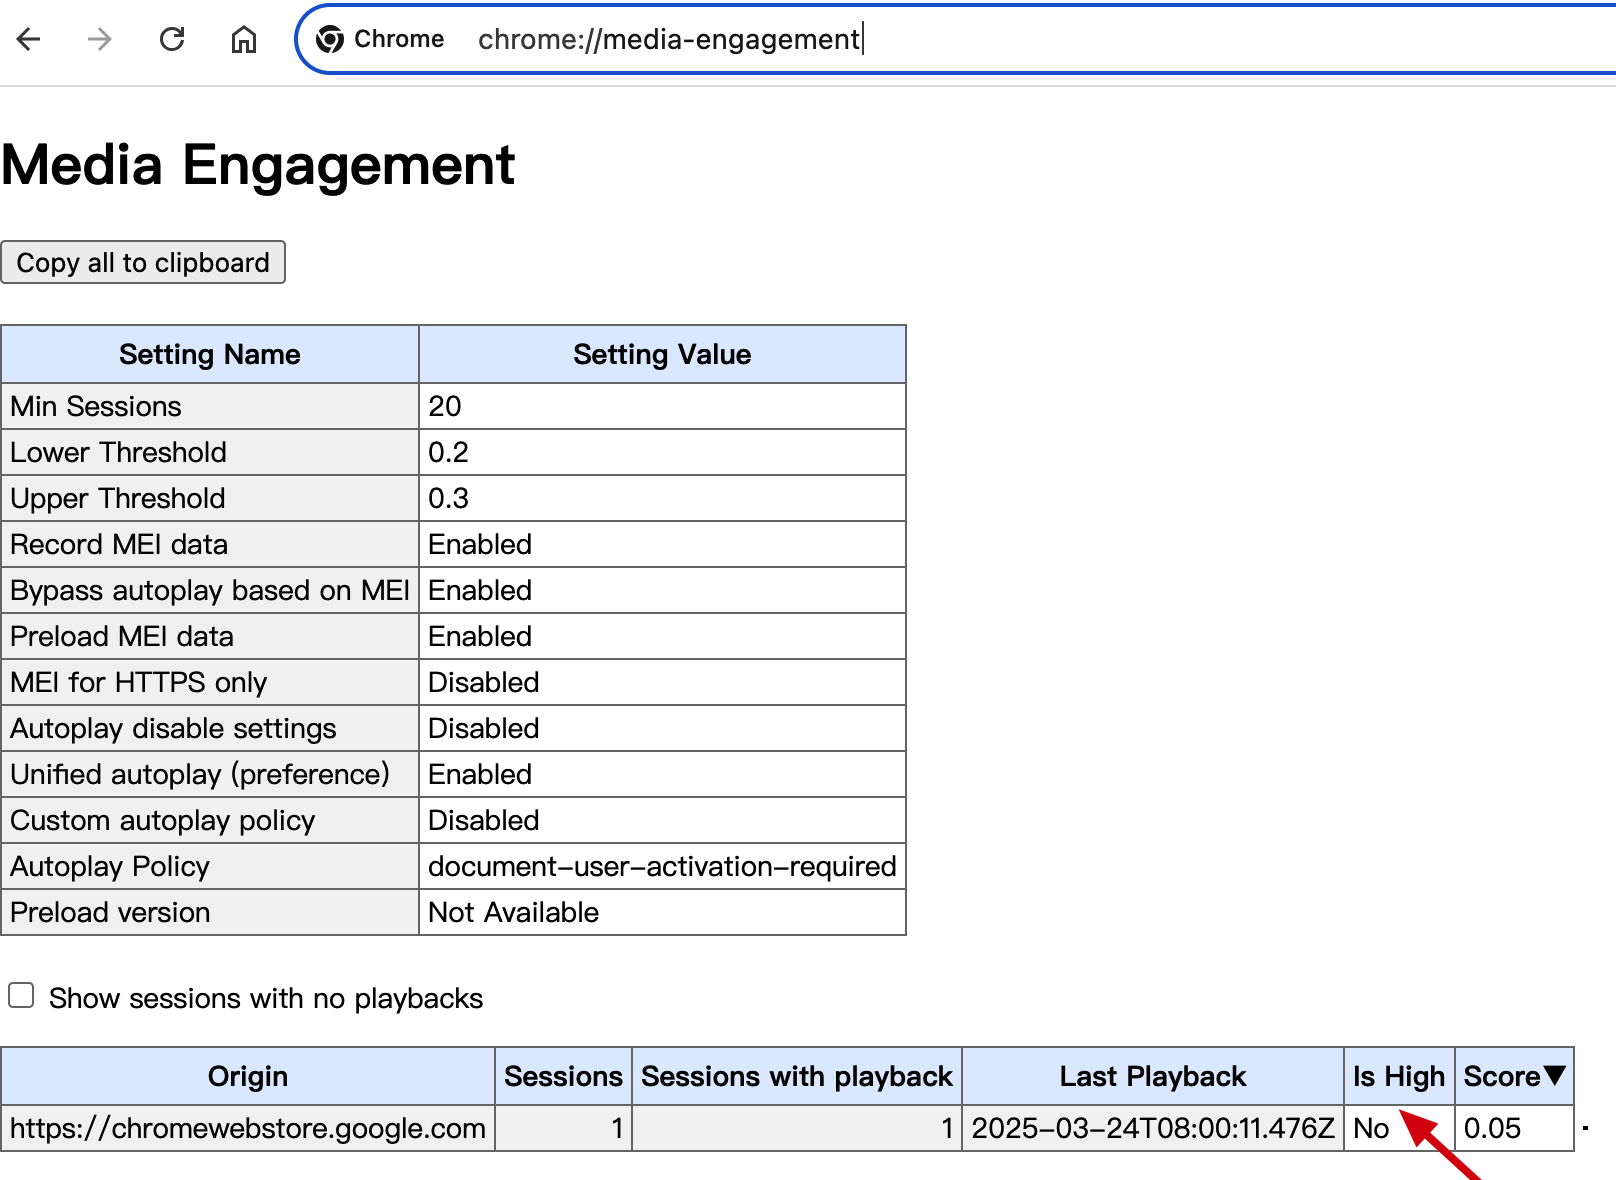Select the Autoplay Policy value cell
Screen dimensions: 1616x1180
(x=661, y=866)
